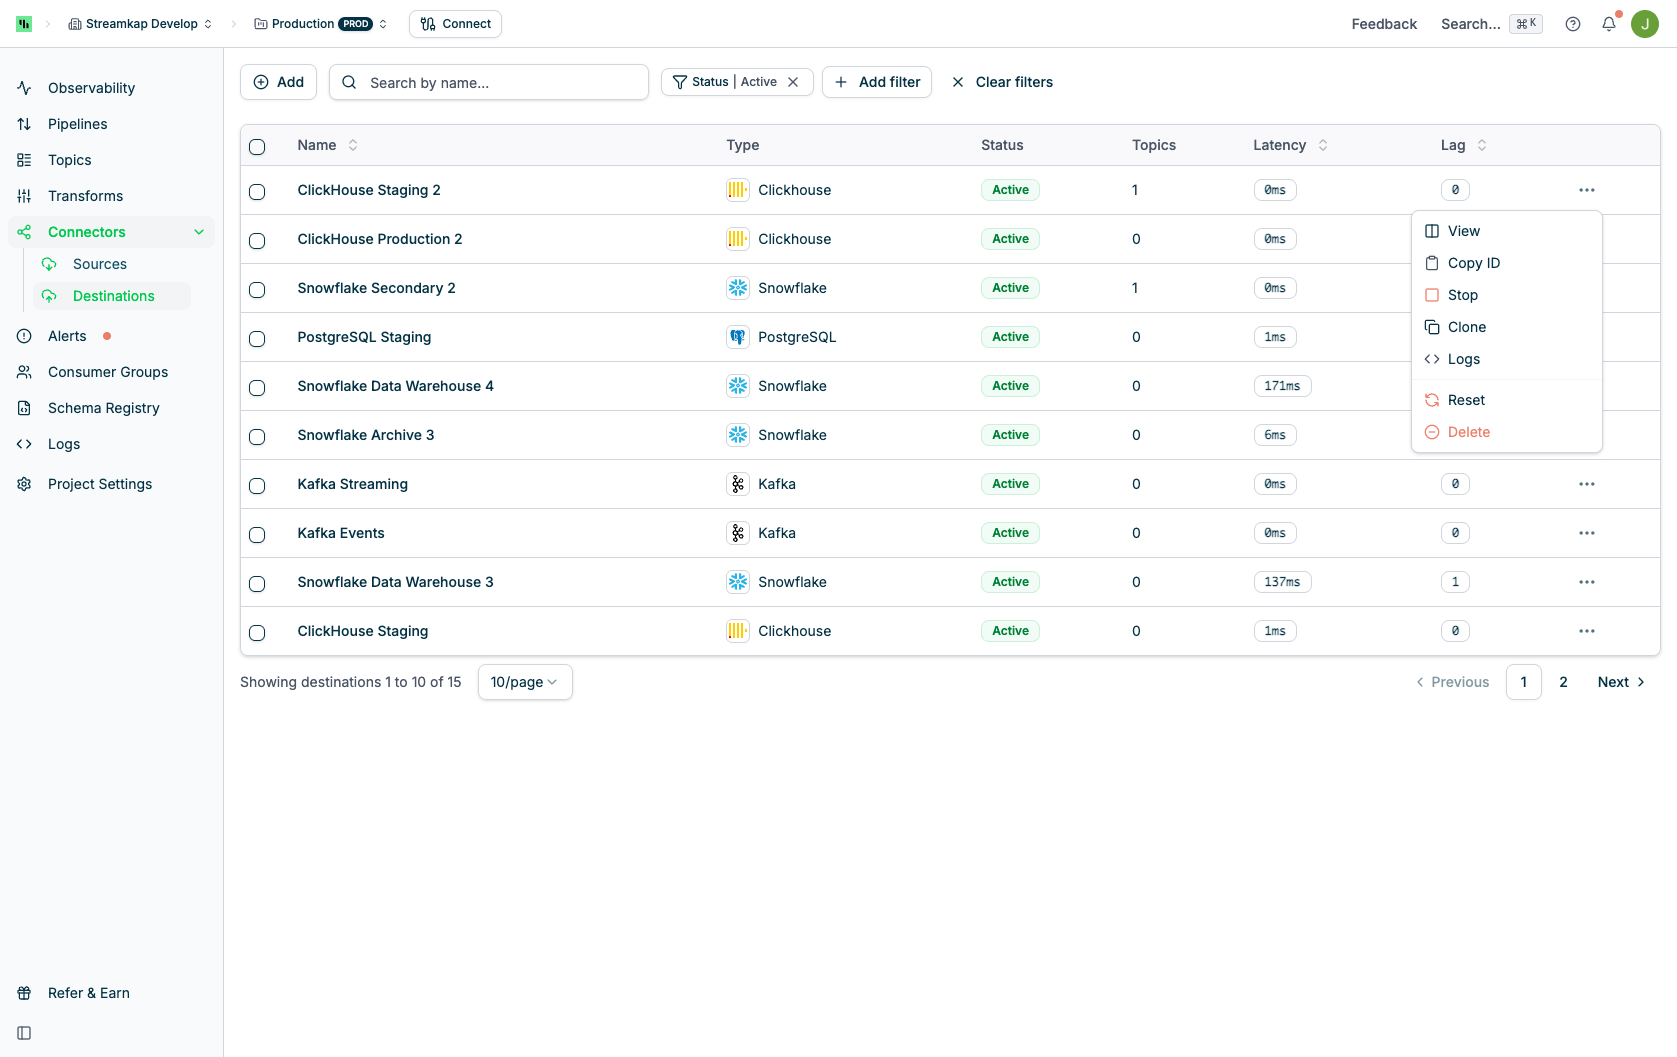Viewport: 1677px width, 1057px height.
Task: Click the Pipelines sidebar icon
Action: 24,124
